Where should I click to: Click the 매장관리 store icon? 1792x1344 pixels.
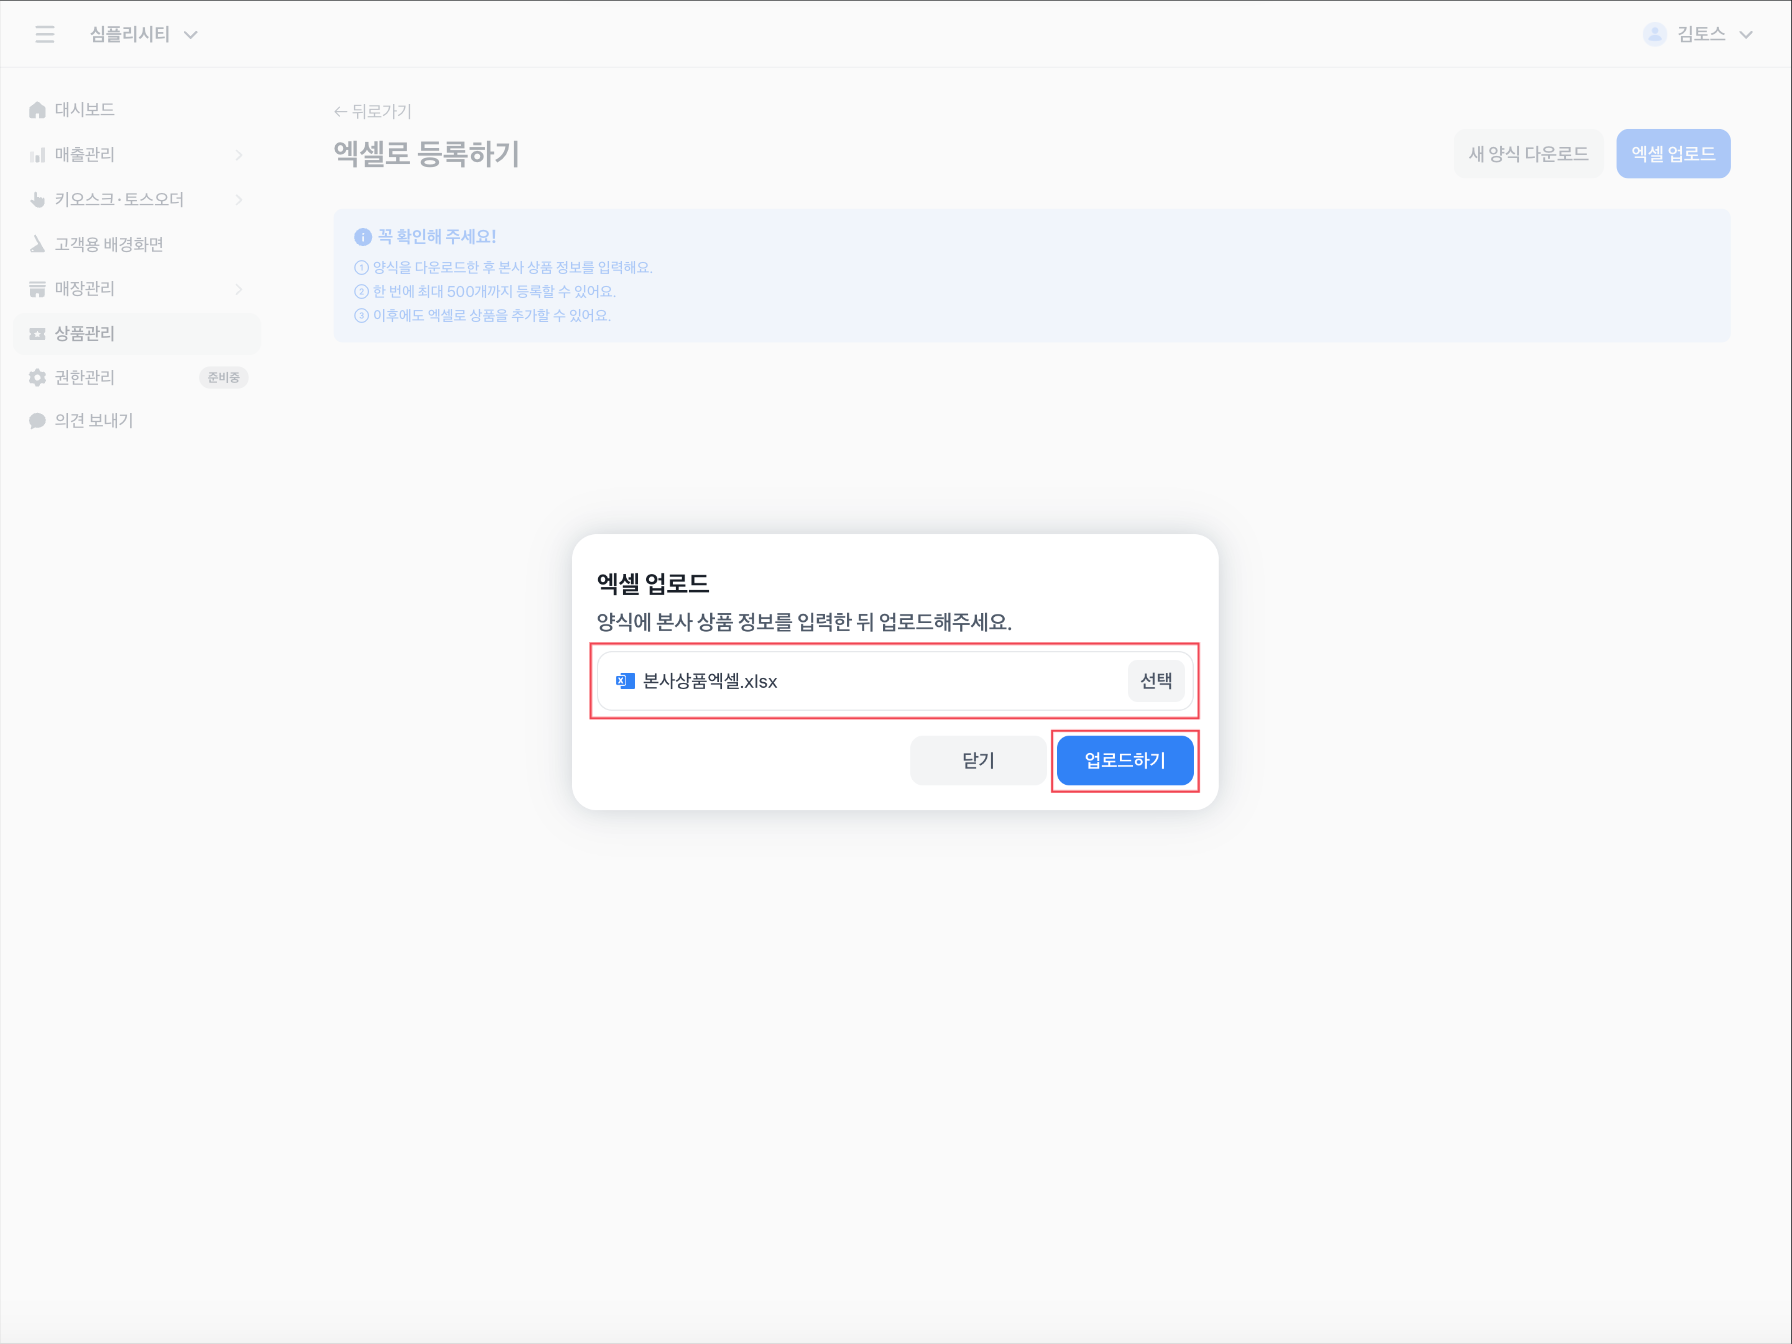click(38, 289)
